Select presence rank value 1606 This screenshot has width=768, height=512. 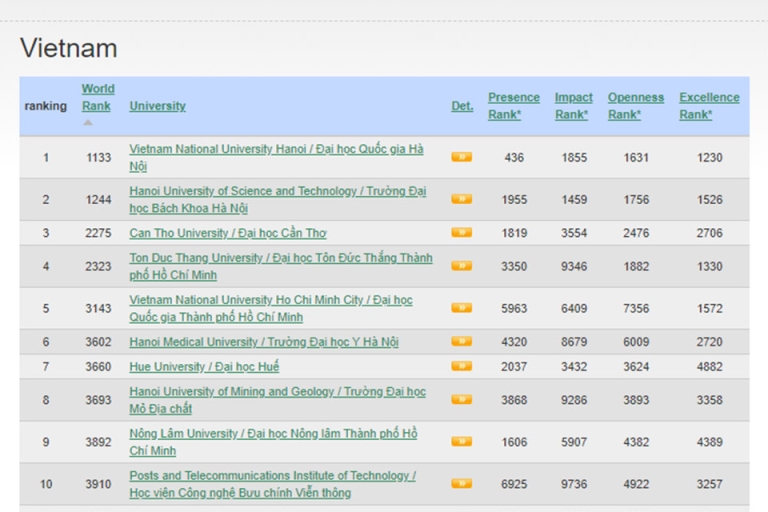[x=514, y=442]
